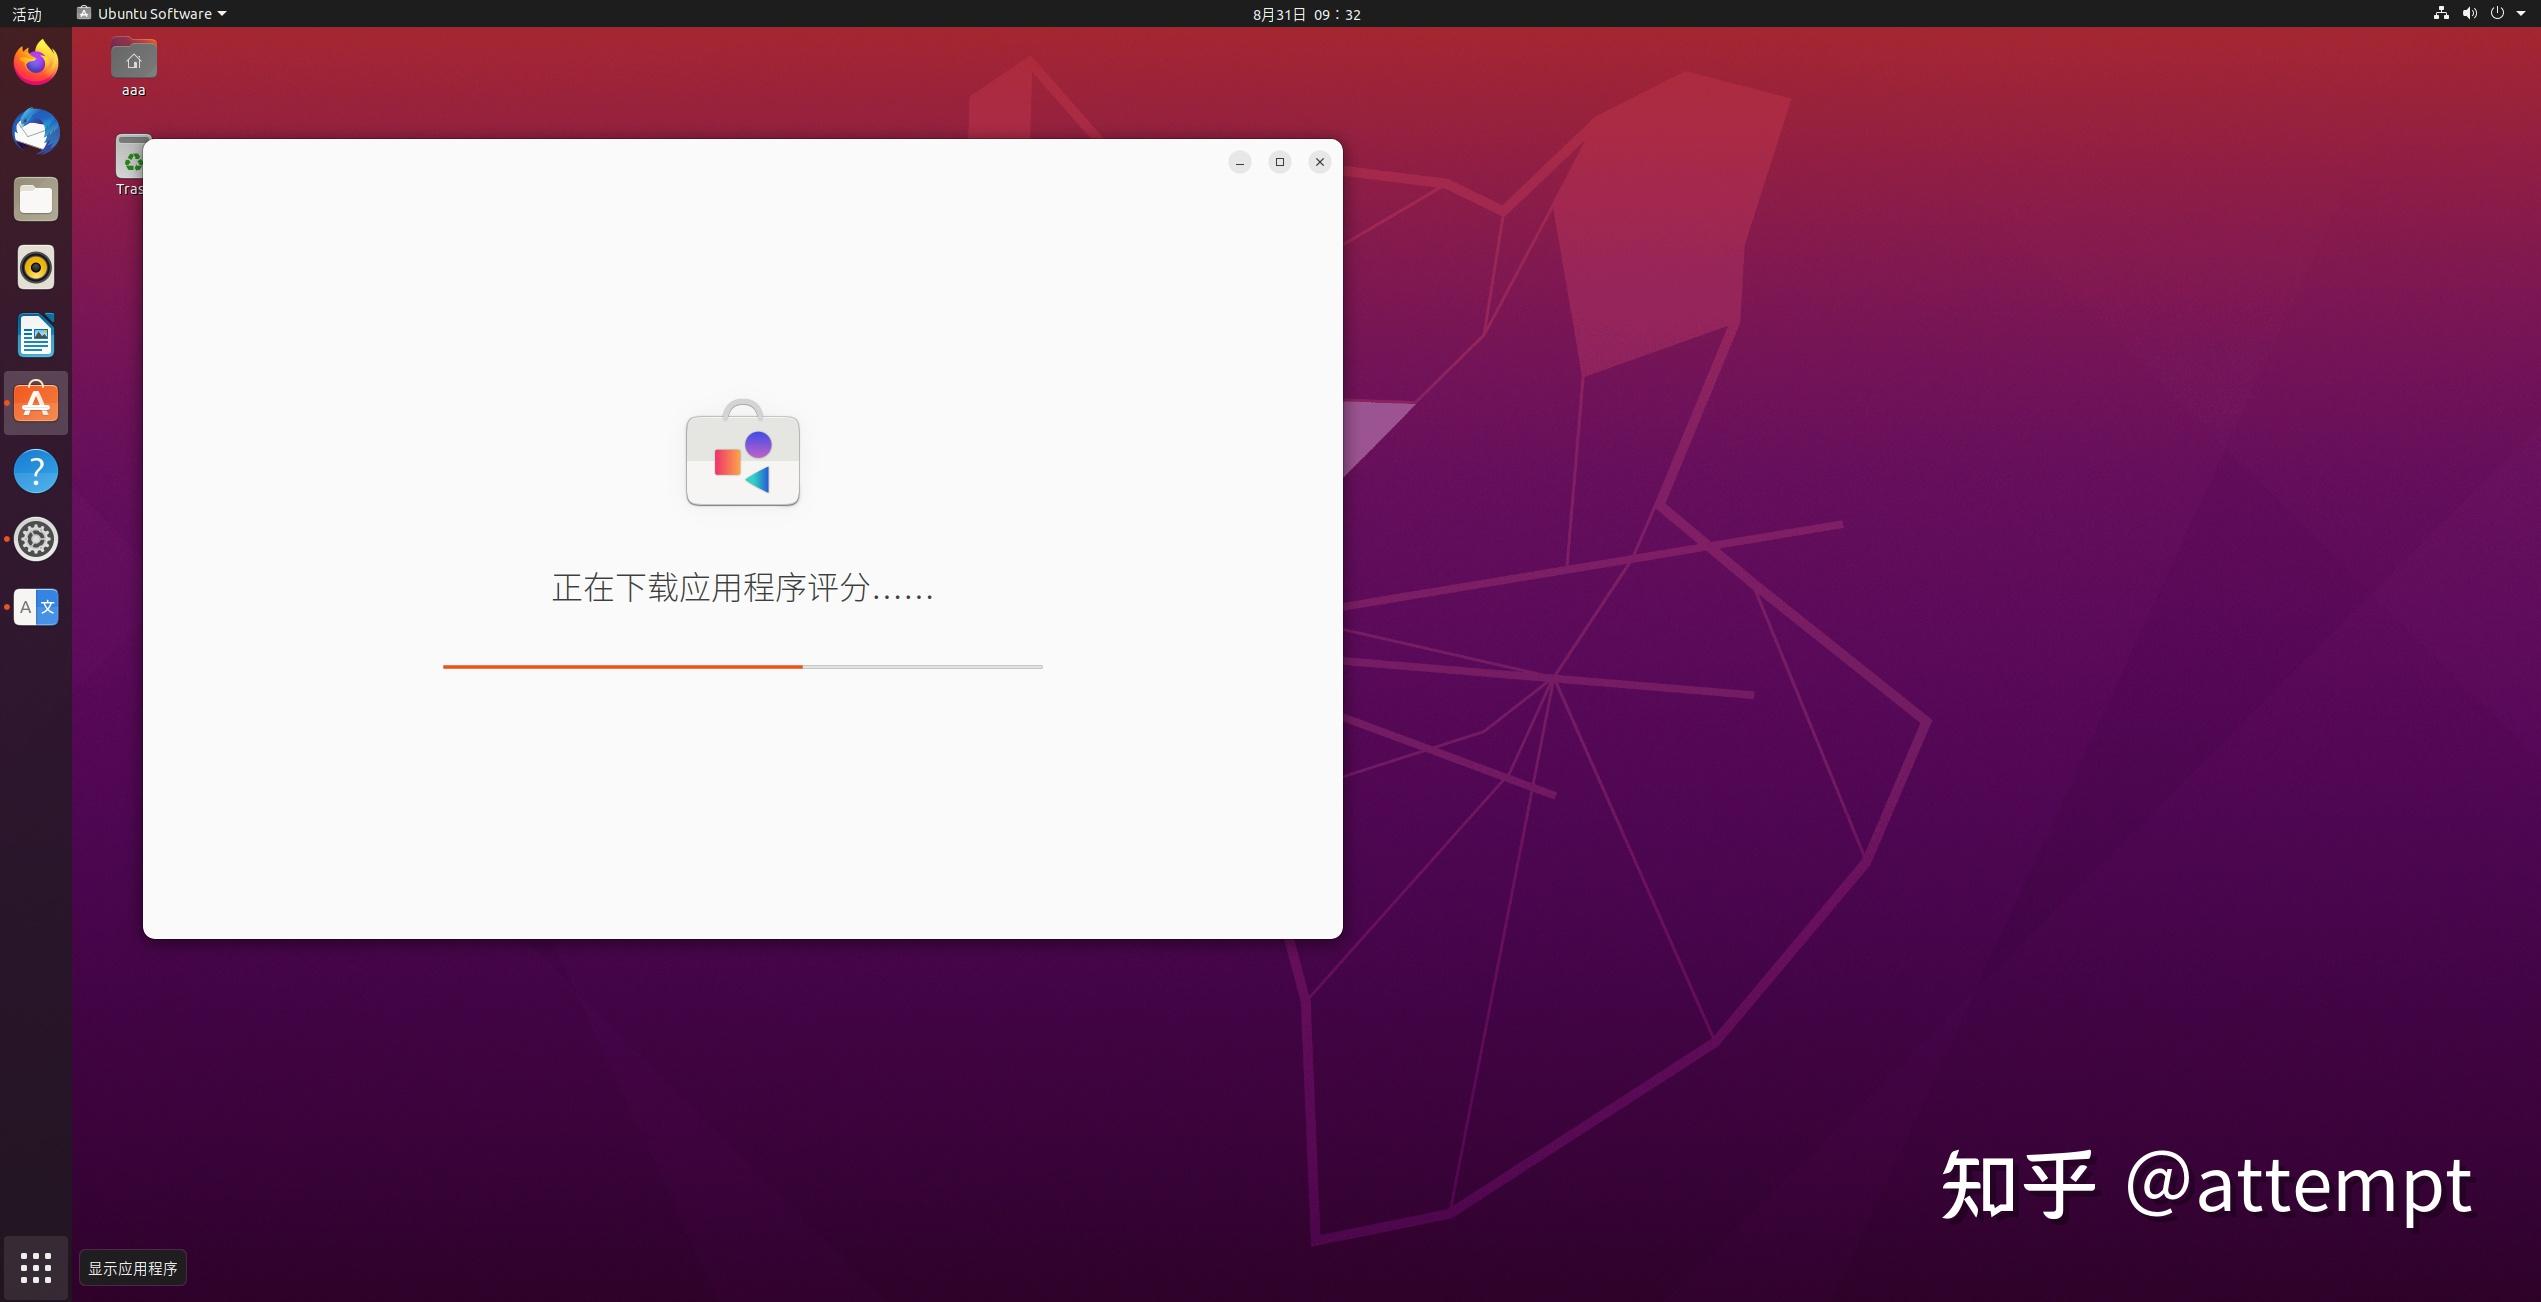Click the orange loading progress bar
The height and width of the screenshot is (1302, 2541).
(743, 666)
